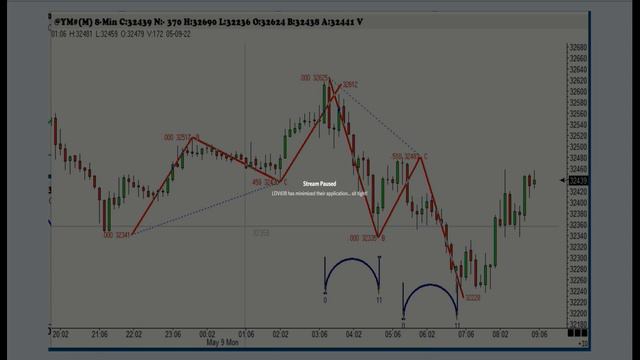This screenshot has height=360, width=640.
Task: Click the 02:02 time axis label
Action: [280, 335]
